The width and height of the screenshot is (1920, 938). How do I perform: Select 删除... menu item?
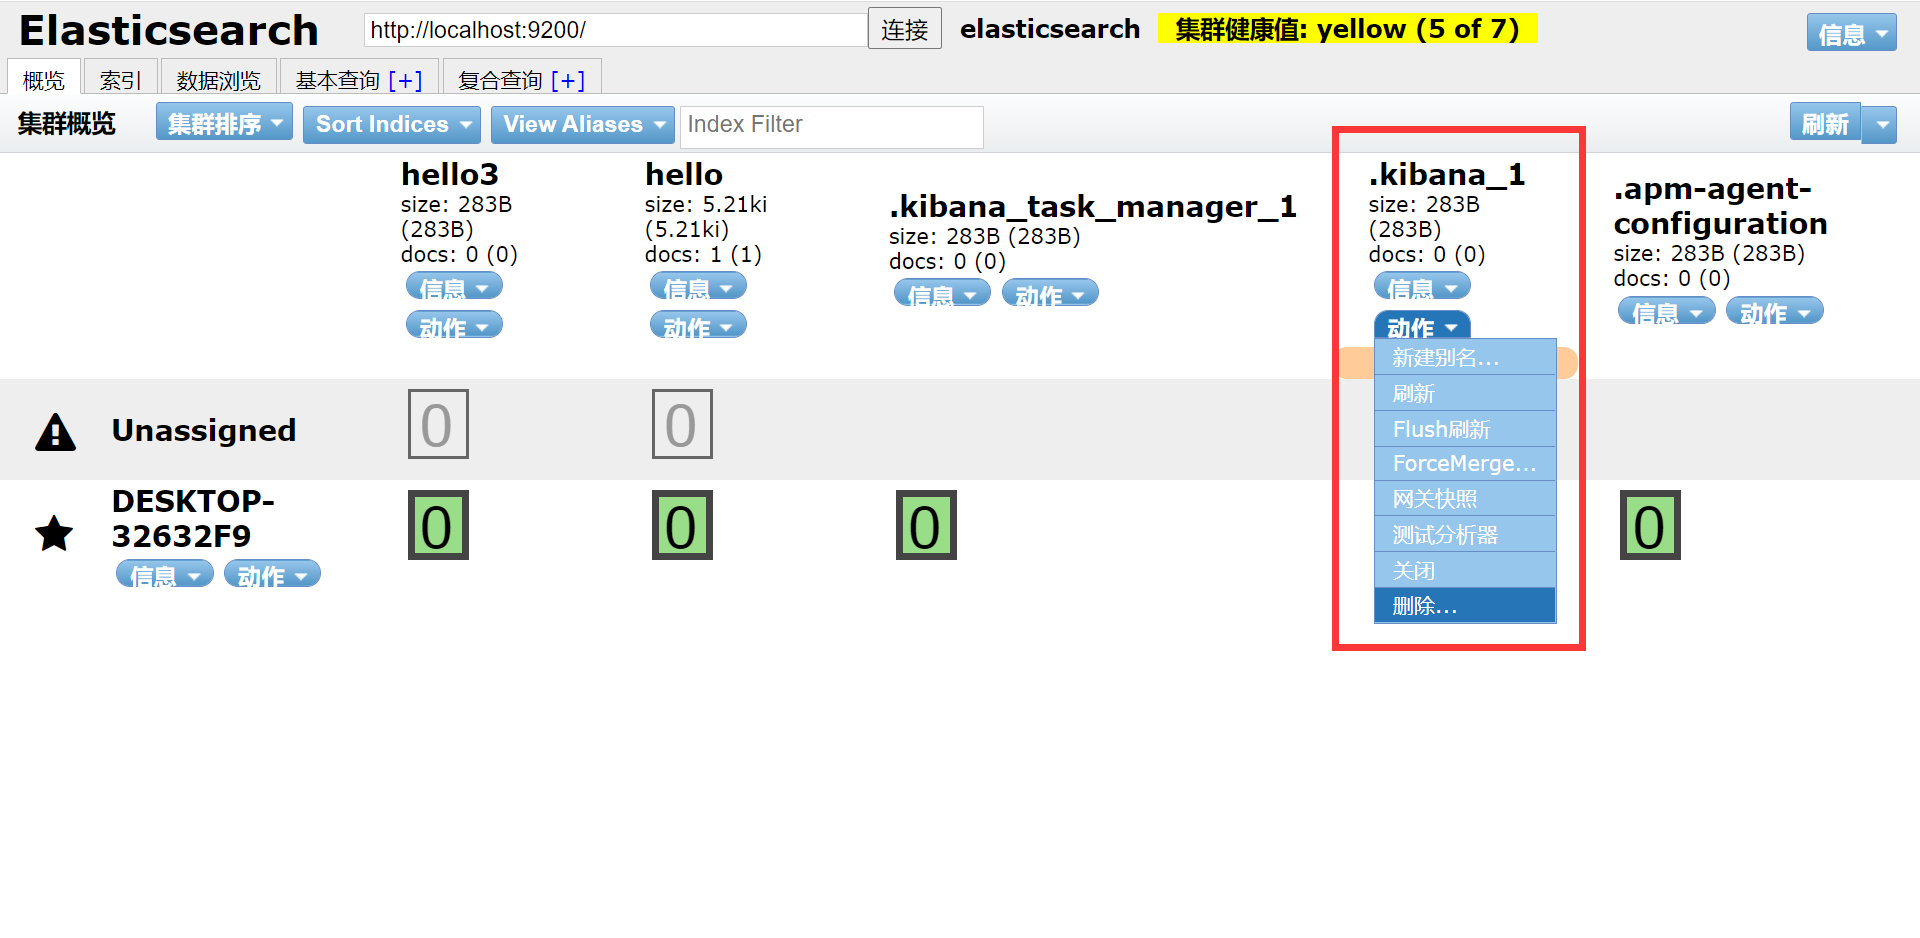(x=1465, y=605)
